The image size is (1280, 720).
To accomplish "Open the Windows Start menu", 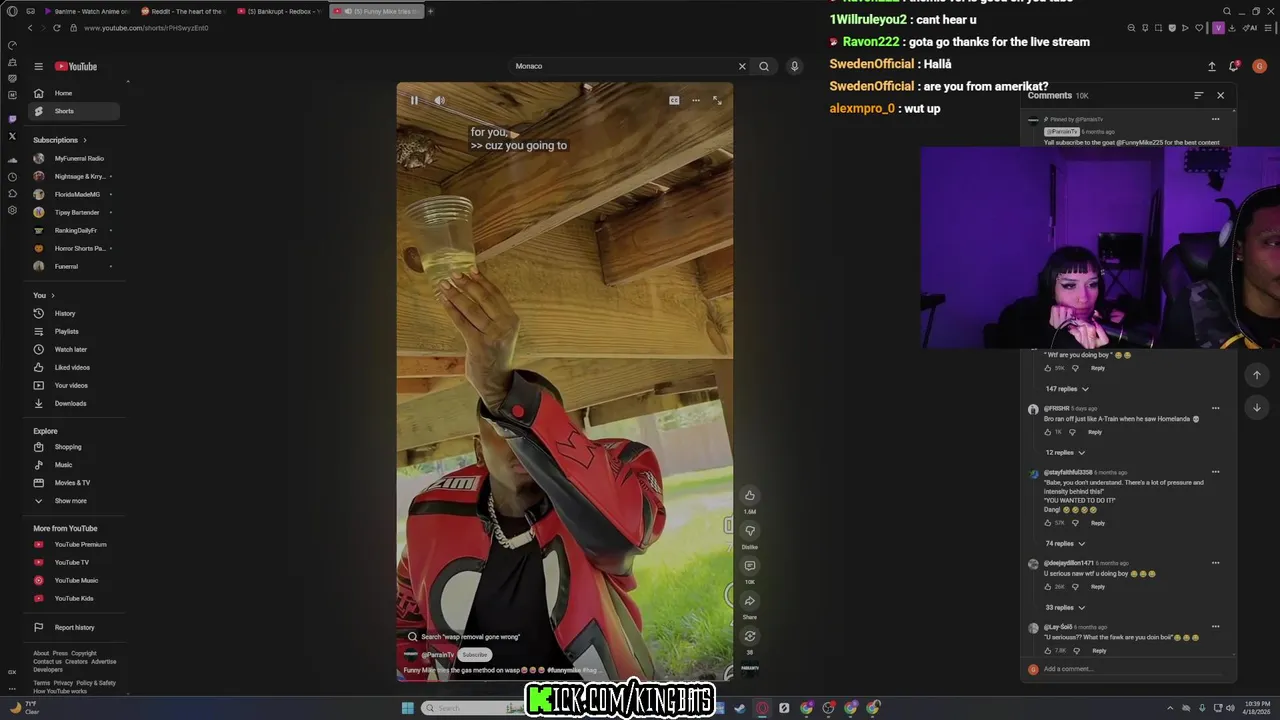I will [x=407, y=708].
